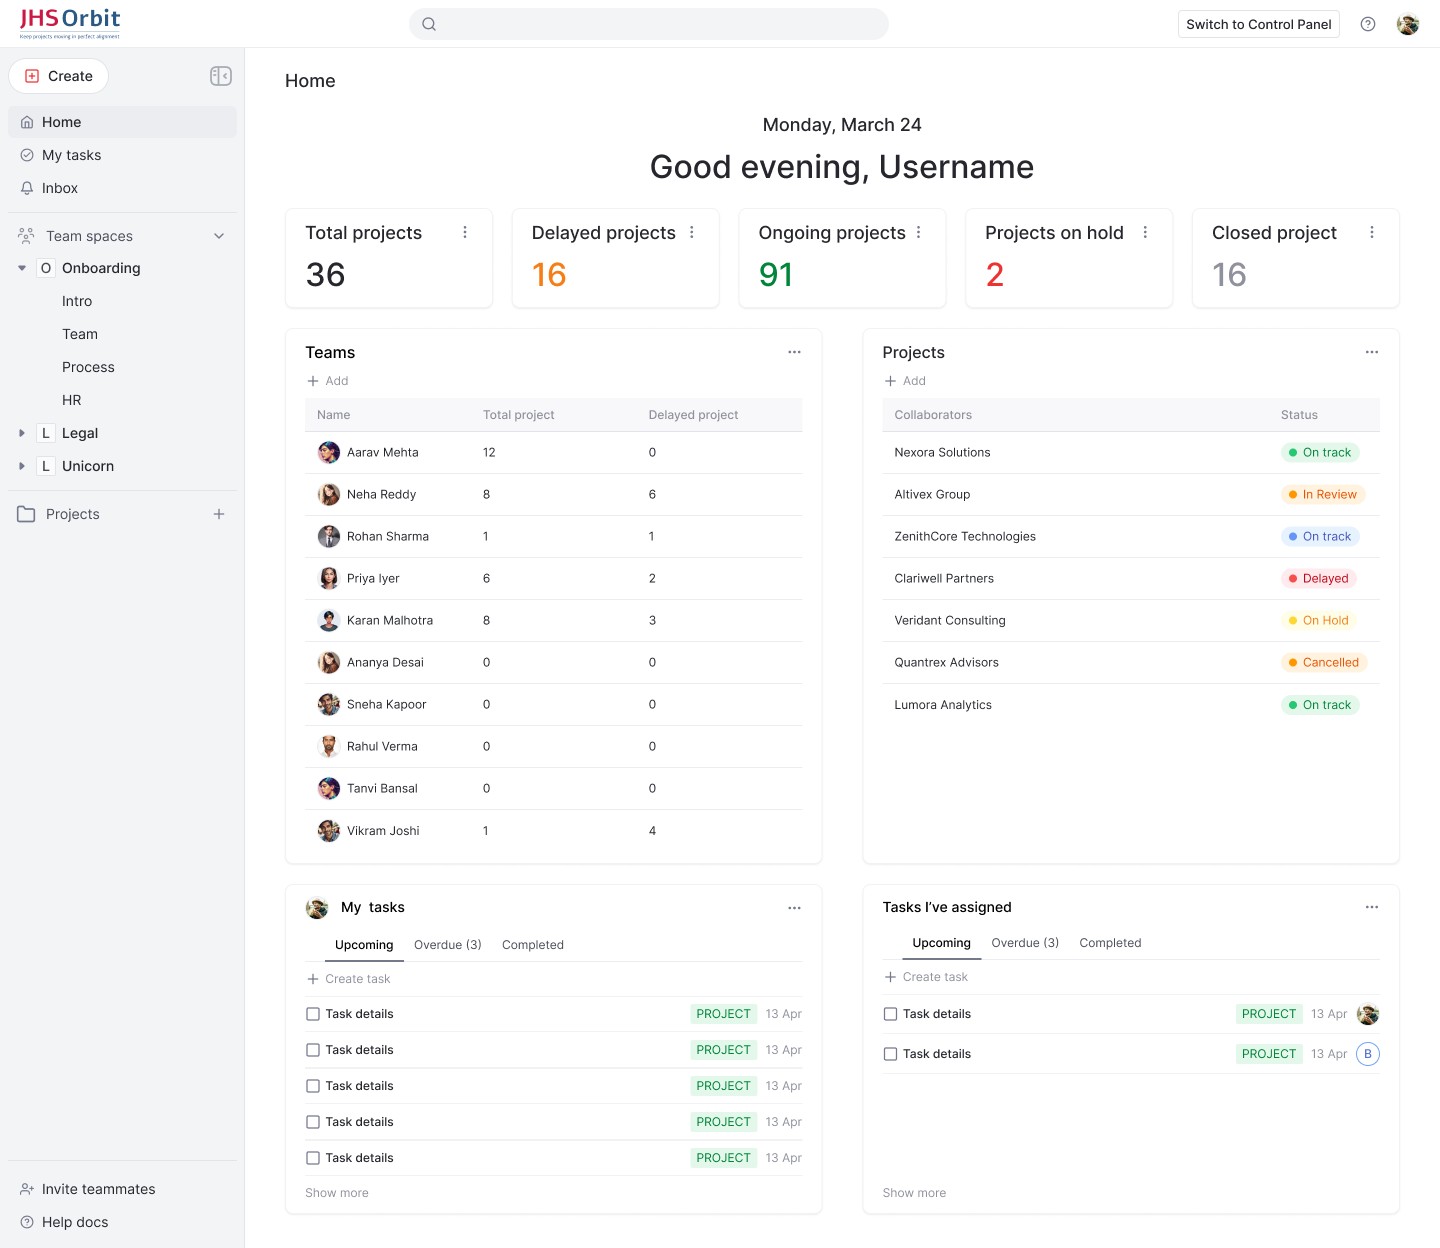Check the second Task details checkbox in My tasks
Viewport: 1440px width, 1248px height.
click(x=313, y=1050)
